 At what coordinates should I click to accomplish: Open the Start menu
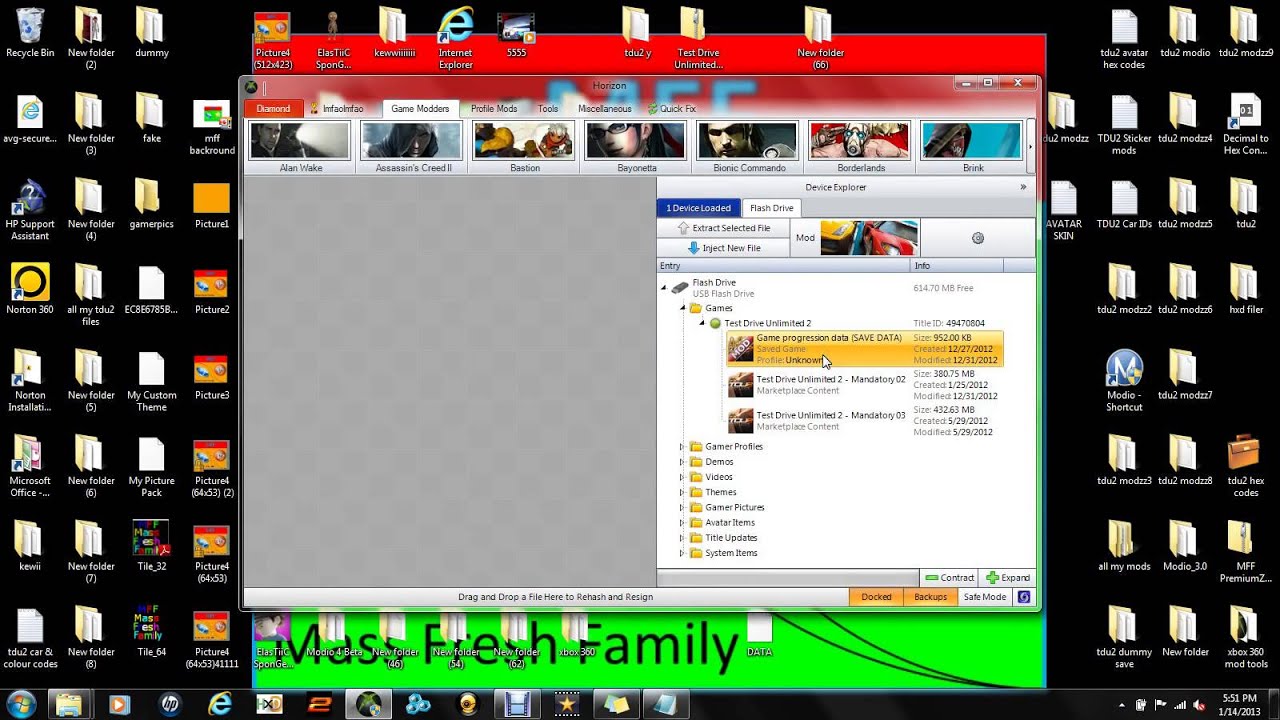tap(21, 703)
